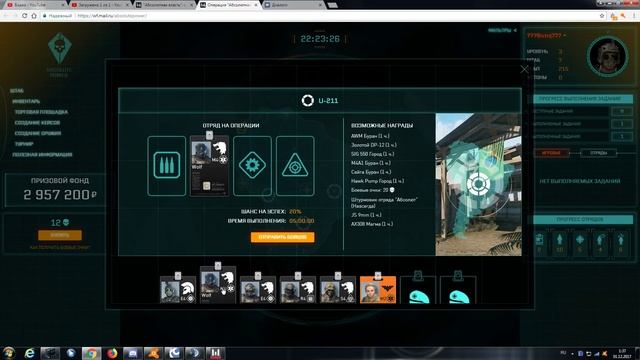The height and width of the screenshot is (360, 640).
Task: Click first squad progress class icon
Action: click(539, 240)
